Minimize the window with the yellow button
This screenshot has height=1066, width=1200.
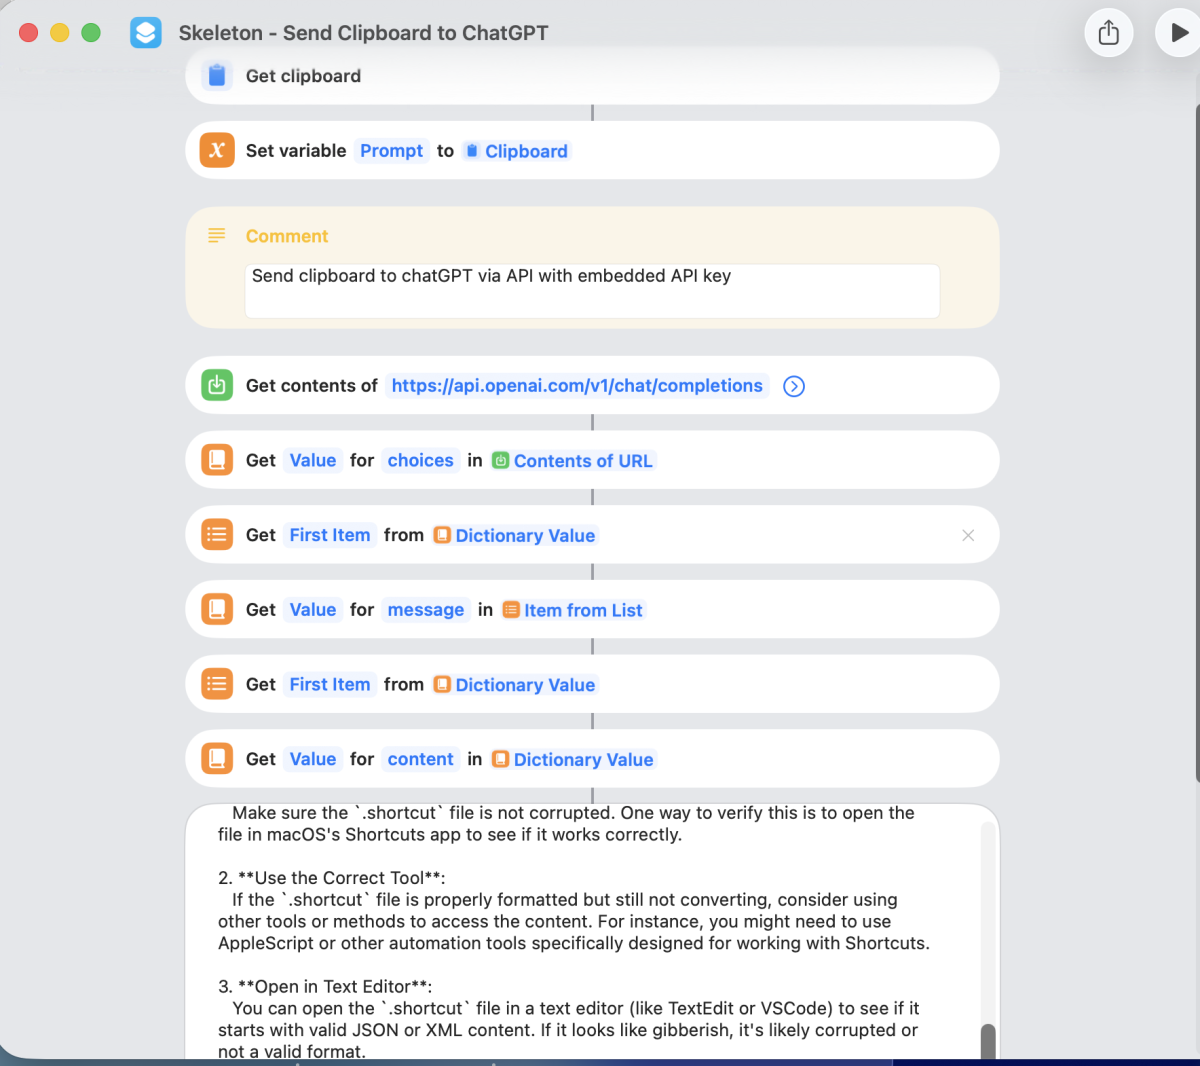[x=60, y=33]
